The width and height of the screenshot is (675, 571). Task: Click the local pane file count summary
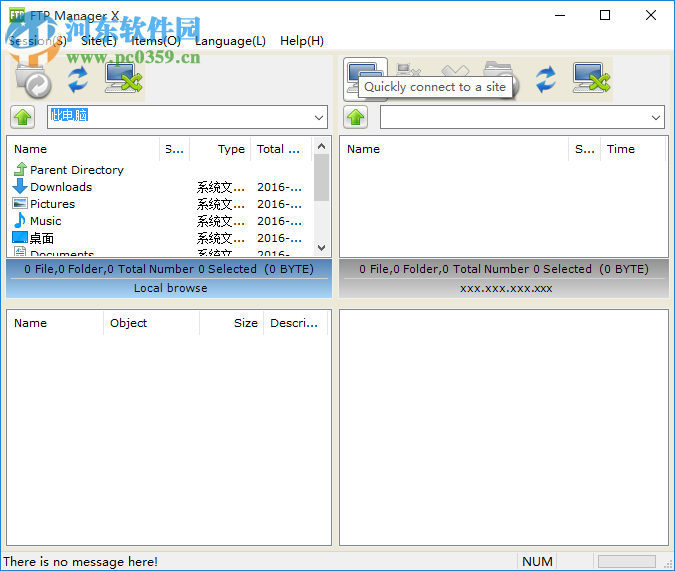click(169, 269)
